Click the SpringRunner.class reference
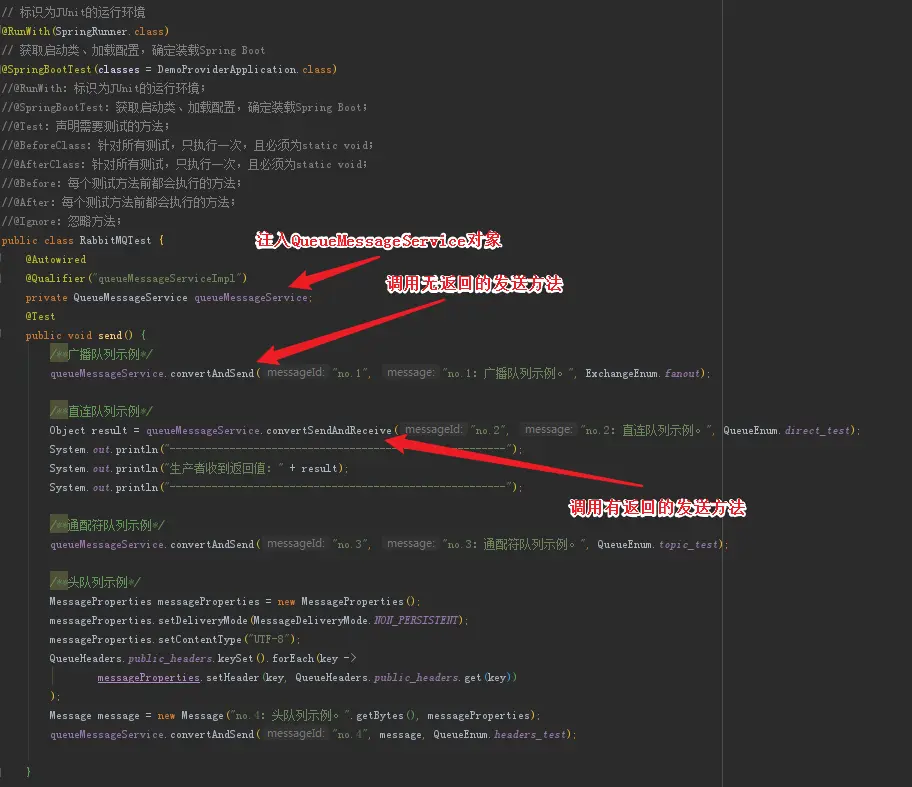Viewport: 912px width, 787px height. pyautogui.click(x=111, y=31)
